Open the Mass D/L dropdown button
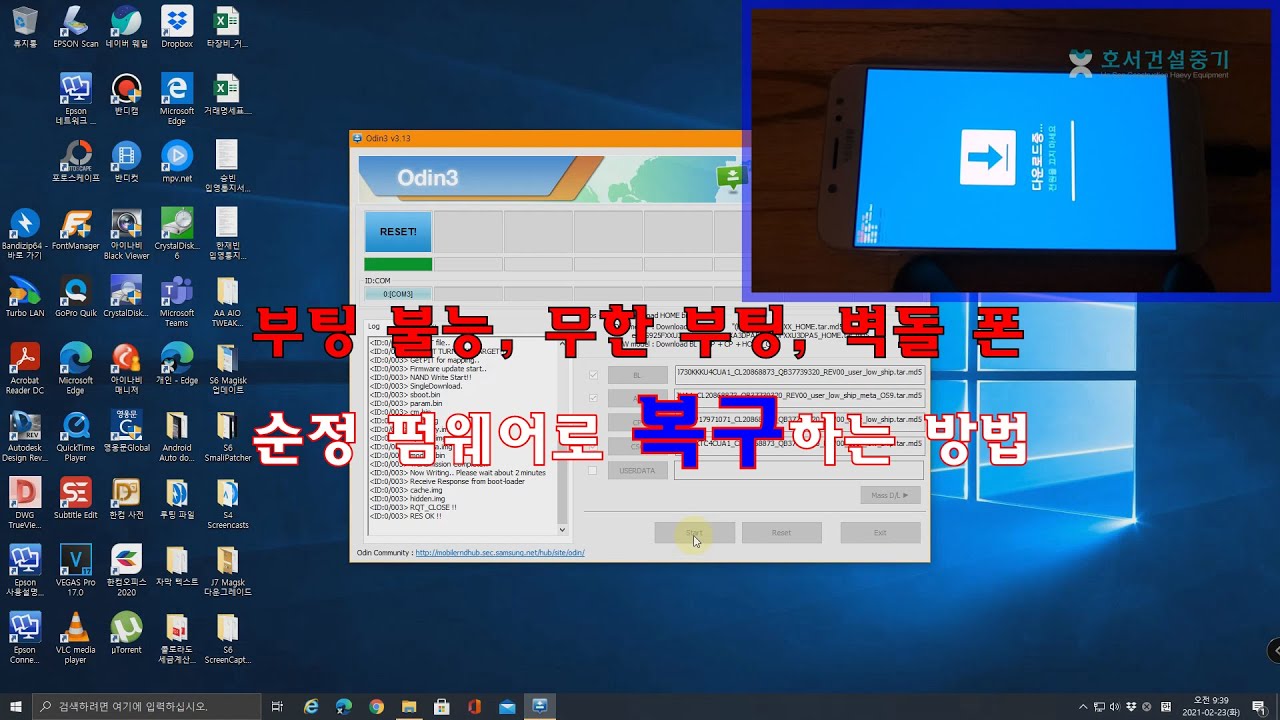Image resolution: width=1280 pixels, height=720 pixels. 890,495
